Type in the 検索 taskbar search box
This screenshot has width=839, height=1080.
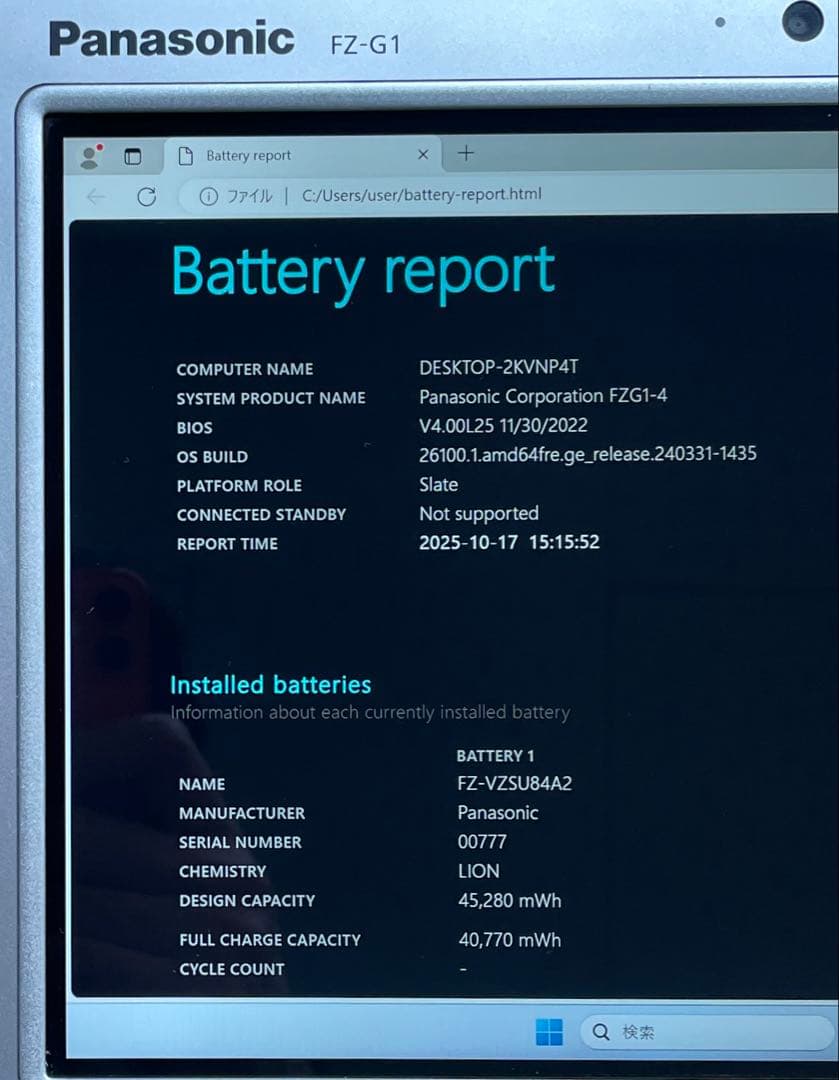[700, 1032]
